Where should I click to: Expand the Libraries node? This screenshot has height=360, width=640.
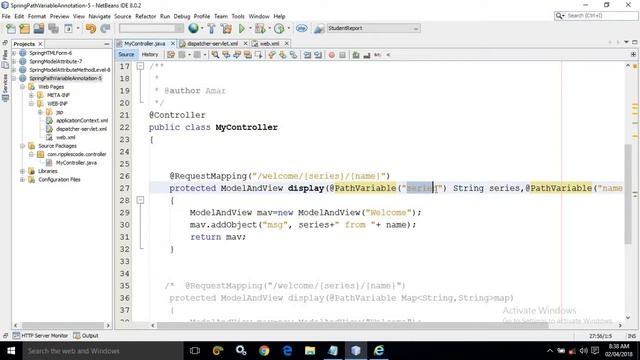tap(22, 171)
